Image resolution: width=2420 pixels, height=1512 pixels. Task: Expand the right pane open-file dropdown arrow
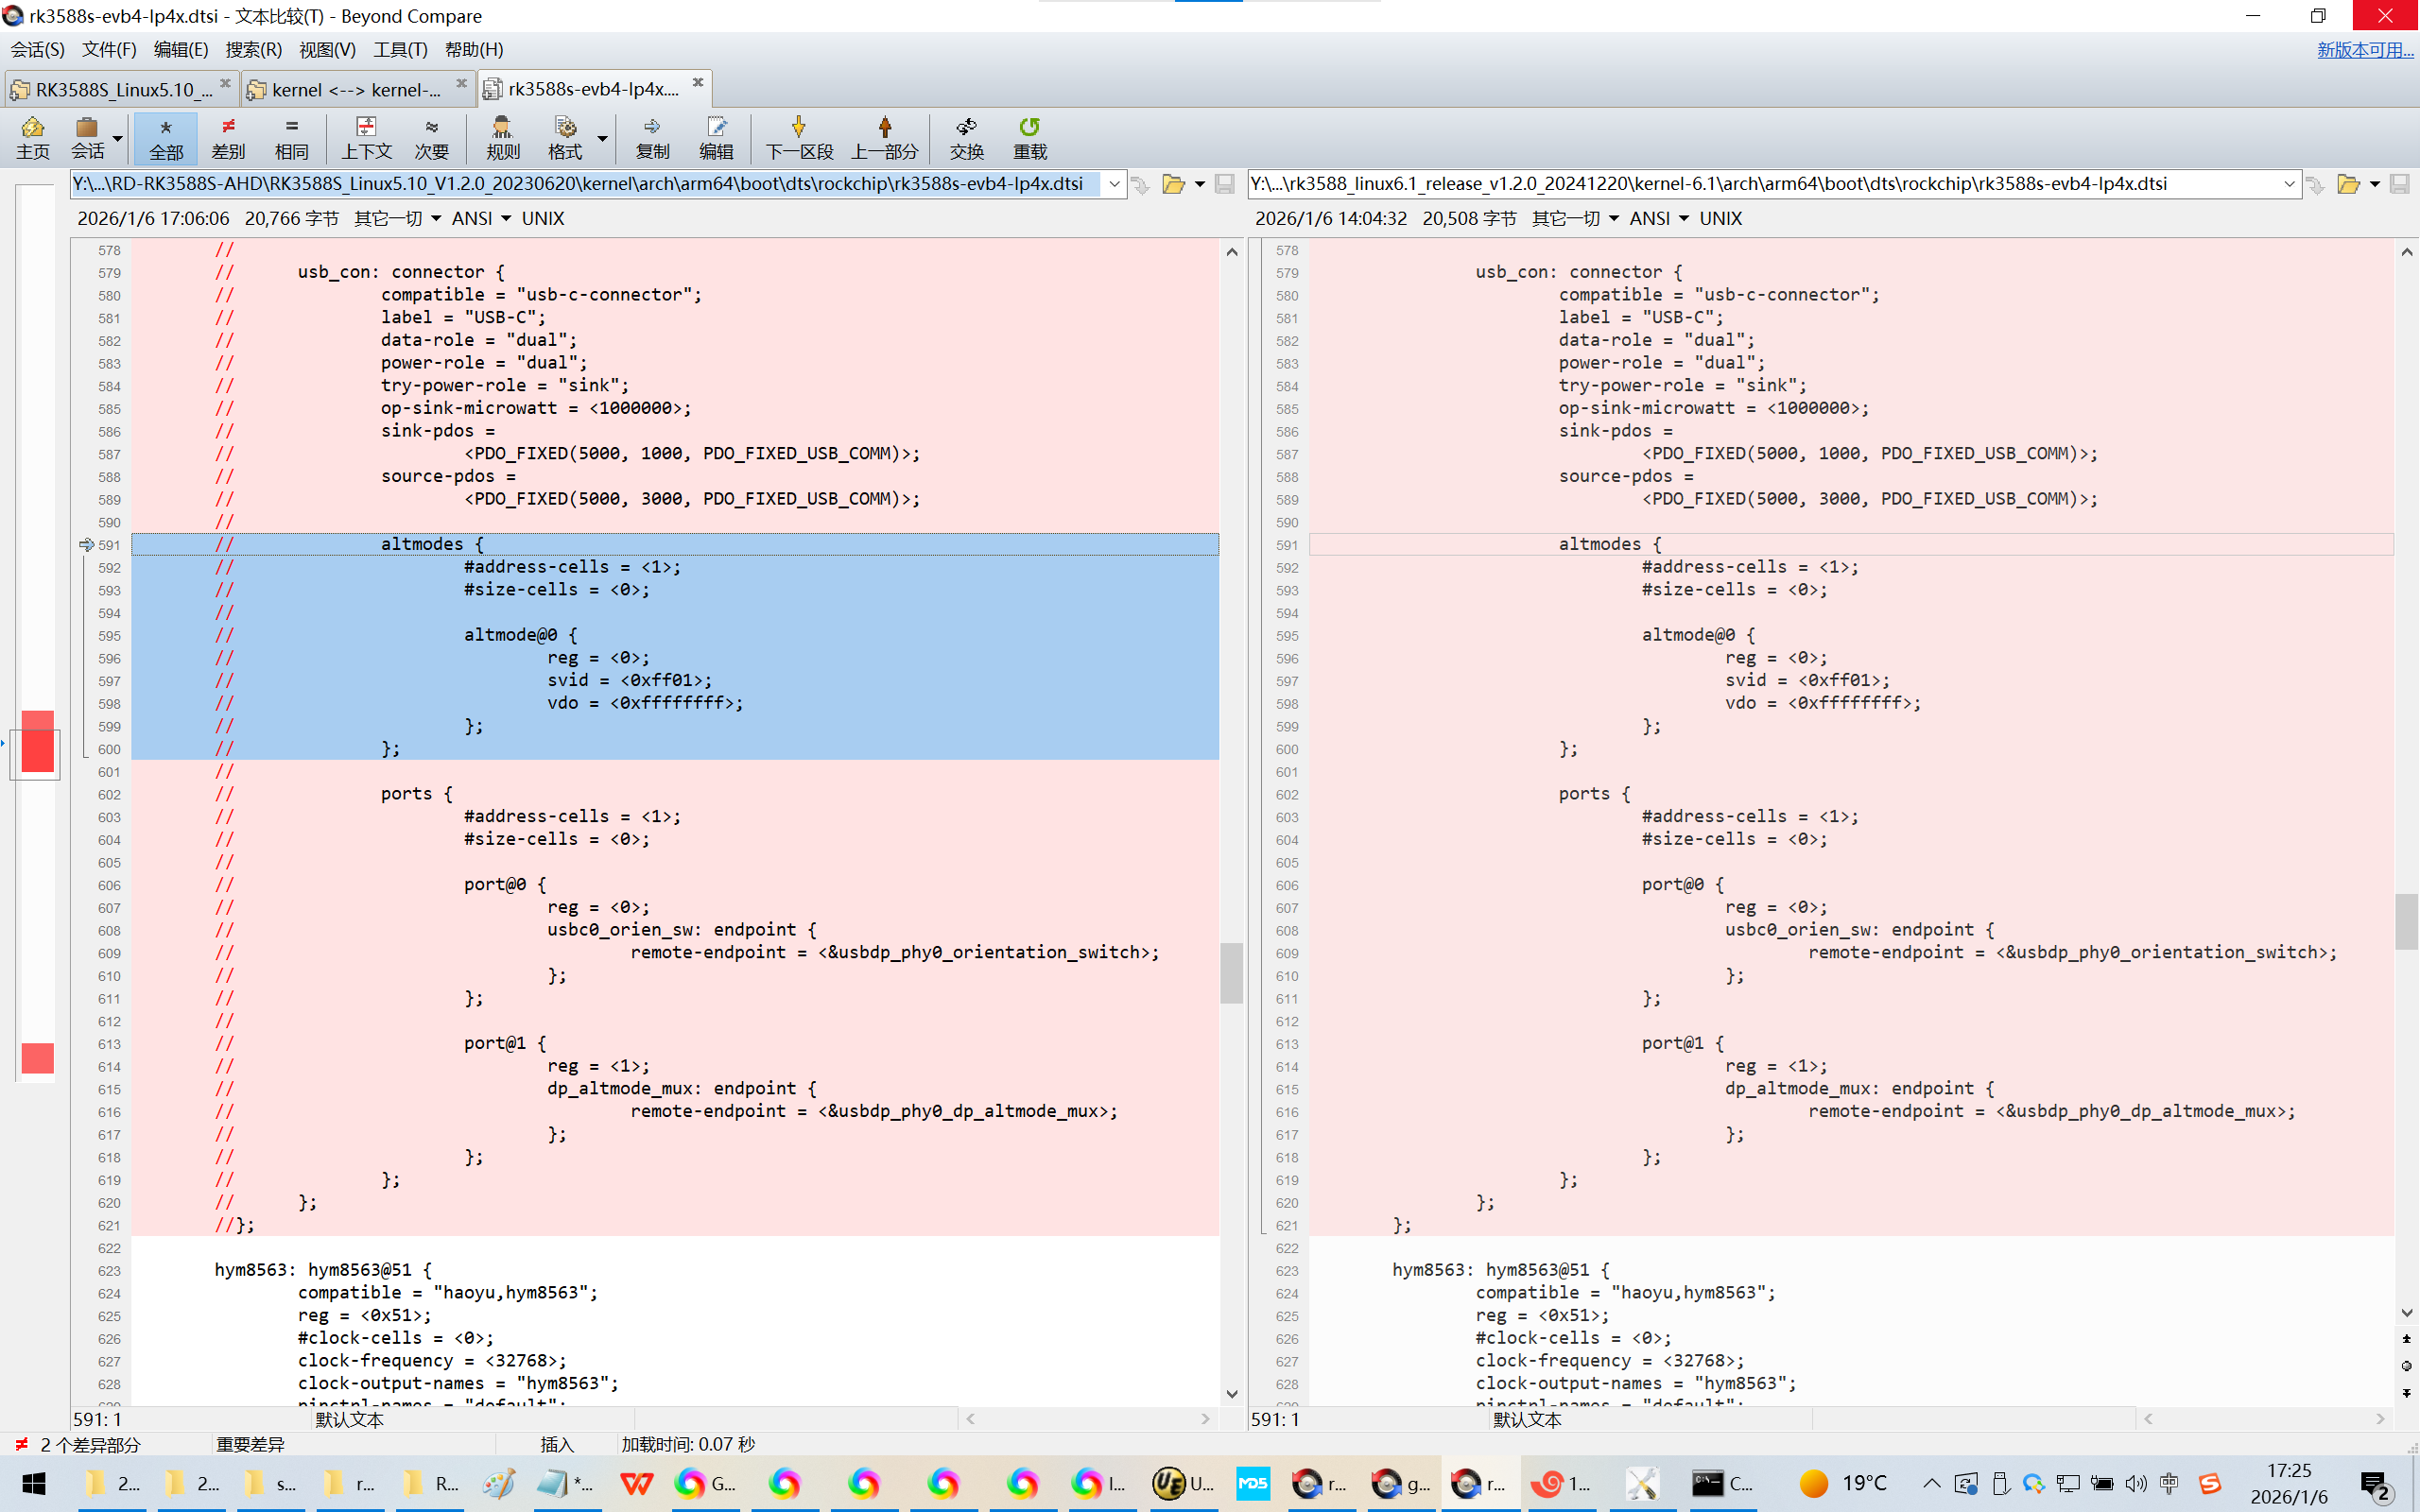(x=2375, y=184)
